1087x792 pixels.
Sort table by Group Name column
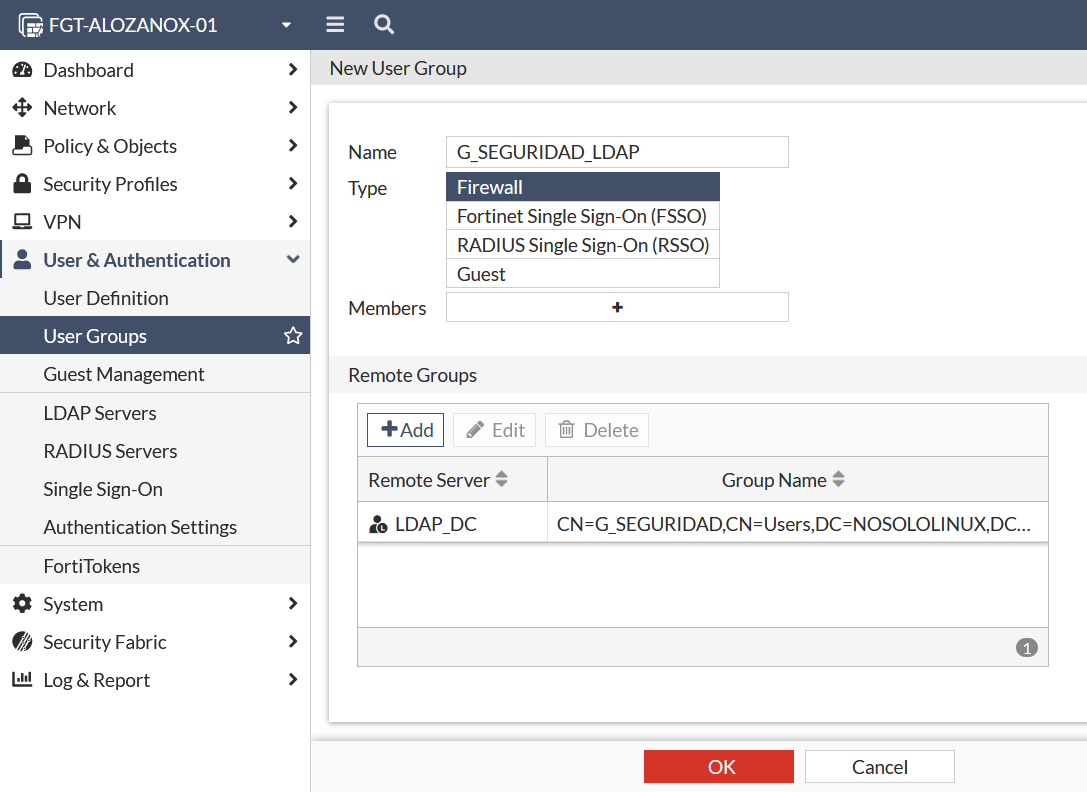(x=839, y=480)
